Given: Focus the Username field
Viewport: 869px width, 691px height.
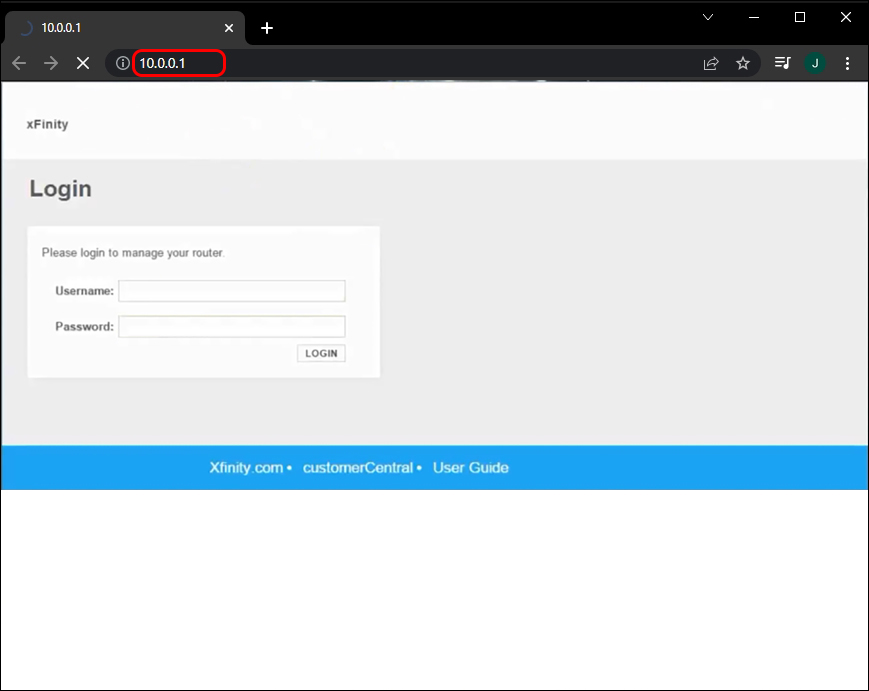Looking at the screenshot, I should click(x=232, y=291).
